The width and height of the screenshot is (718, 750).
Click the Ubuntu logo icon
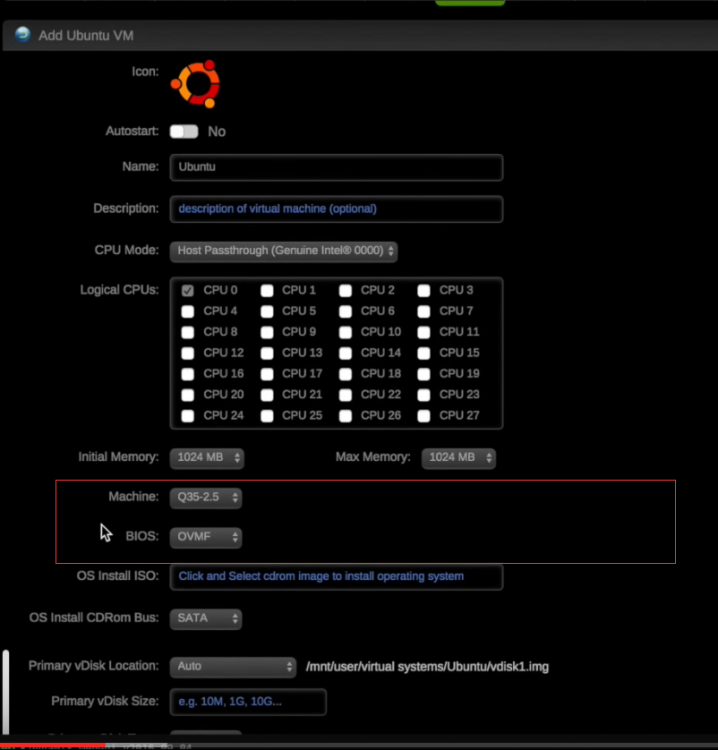coord(196,84)
